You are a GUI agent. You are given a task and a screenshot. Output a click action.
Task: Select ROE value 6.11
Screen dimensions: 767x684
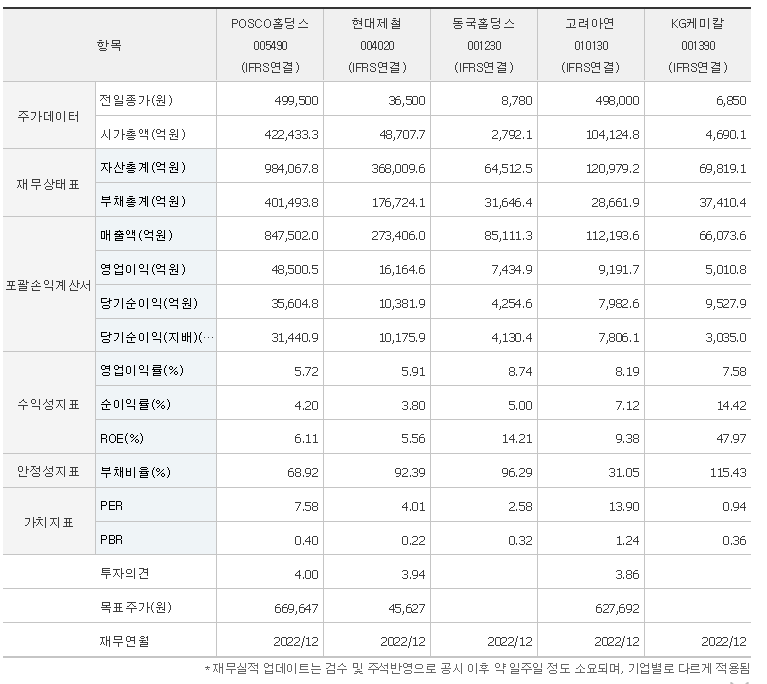coord(306,439)
